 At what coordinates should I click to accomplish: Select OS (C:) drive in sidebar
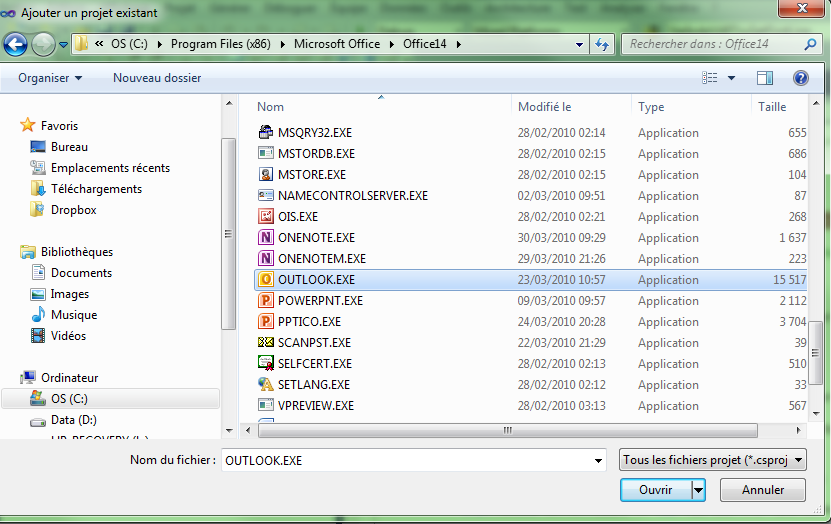click(110, 399)
